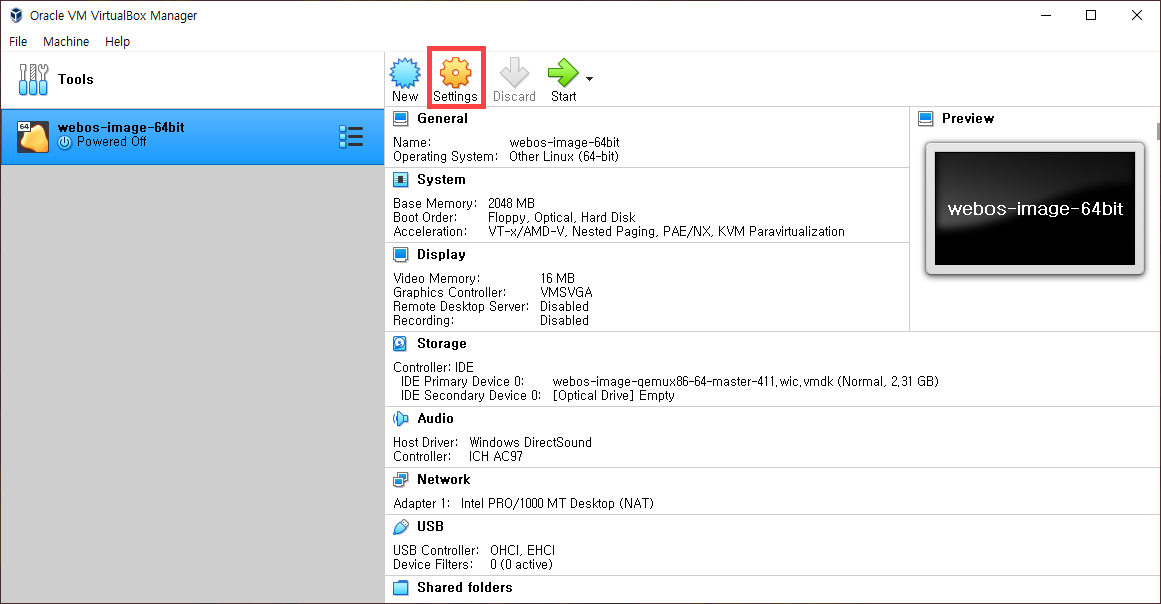Click the '0 (0 active)' device filters value

point(521,565)
